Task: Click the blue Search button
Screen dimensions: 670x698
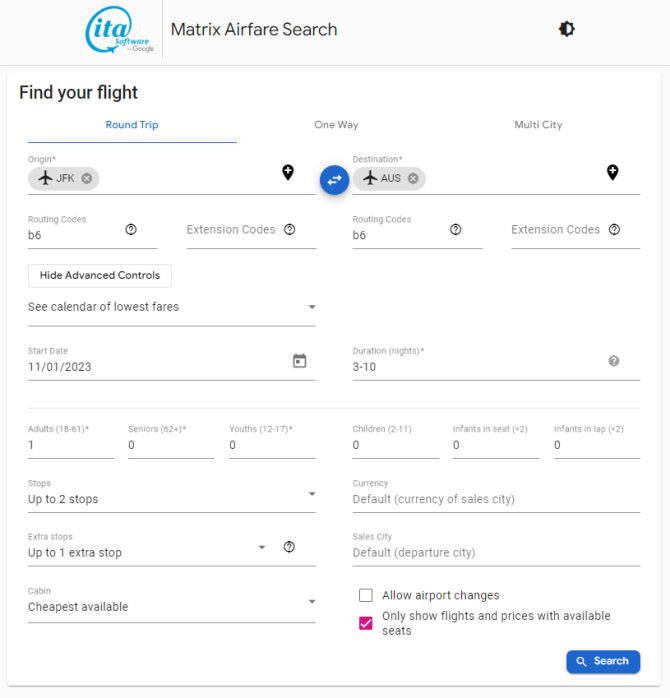Action: [603, 661]
